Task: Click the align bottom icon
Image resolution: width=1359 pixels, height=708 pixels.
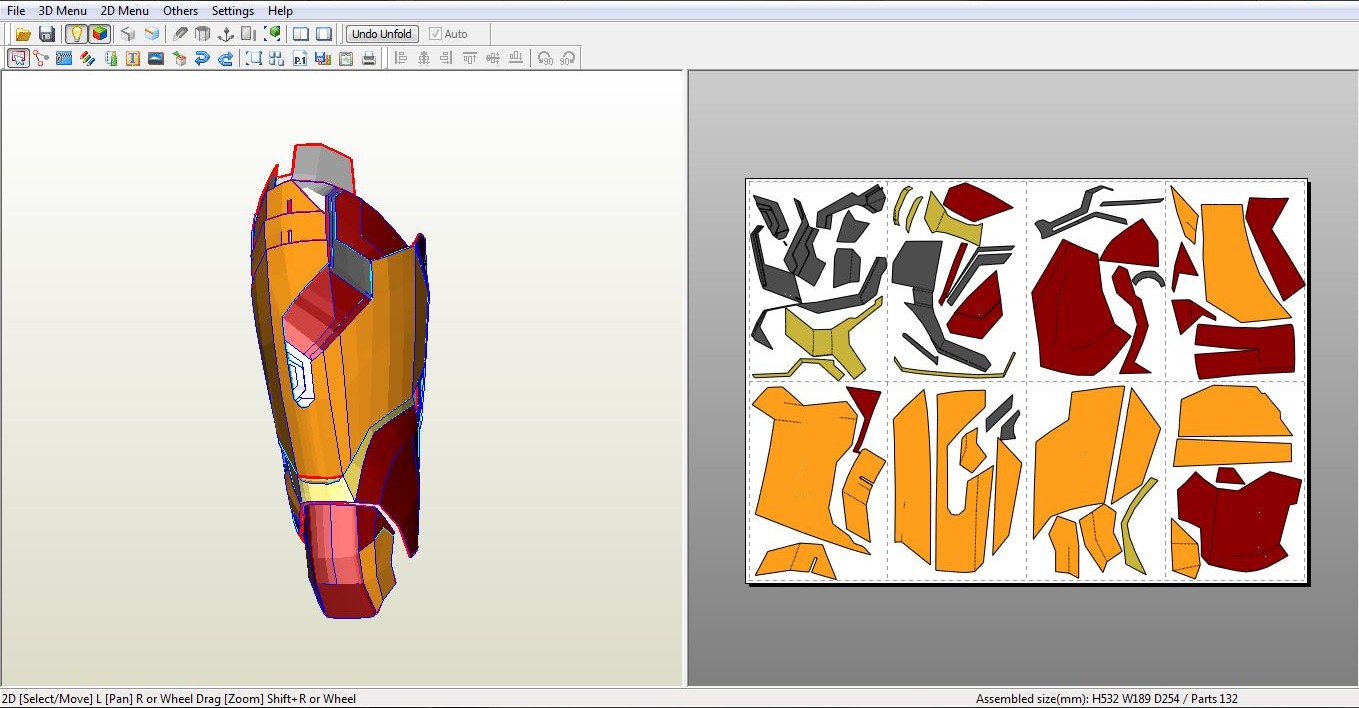Action: [x=516, y=58]
